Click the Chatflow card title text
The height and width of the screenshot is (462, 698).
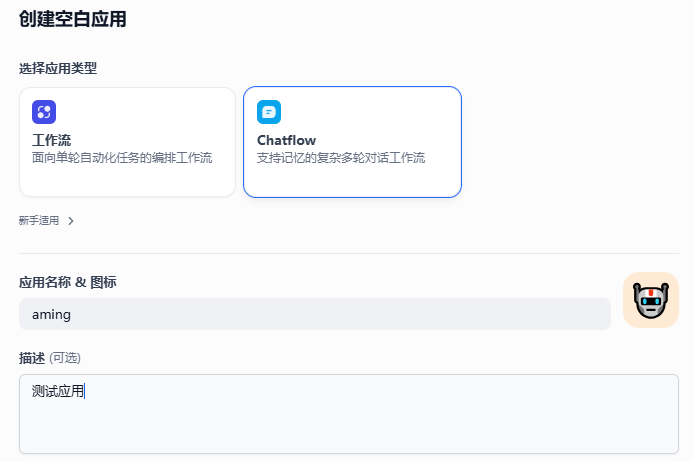286,140
